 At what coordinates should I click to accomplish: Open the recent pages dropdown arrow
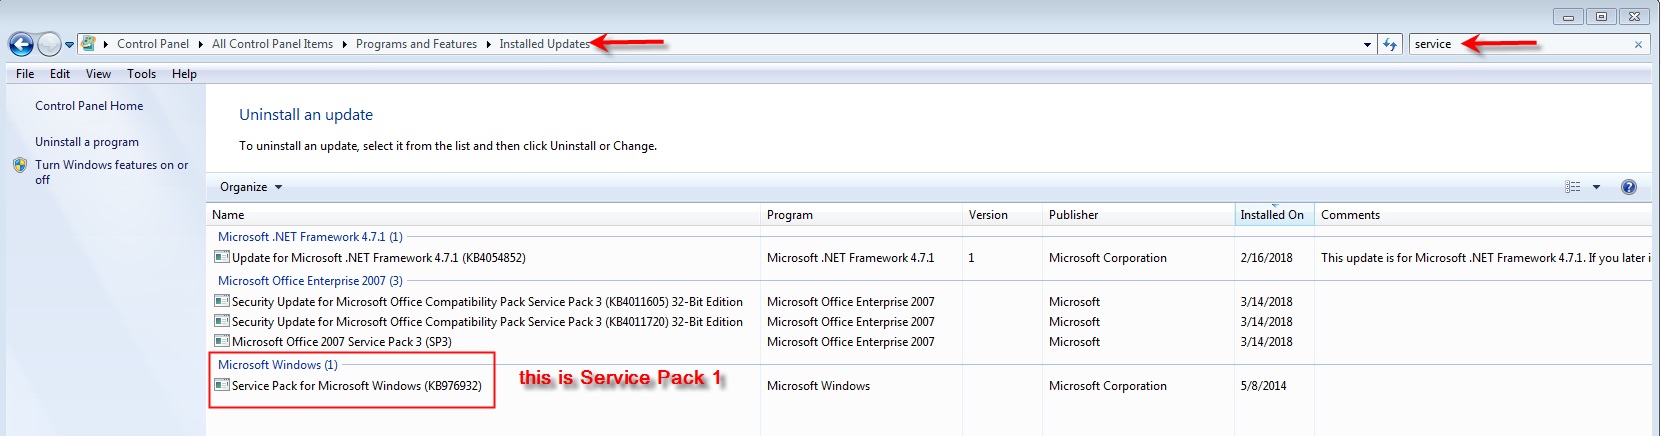69,45
